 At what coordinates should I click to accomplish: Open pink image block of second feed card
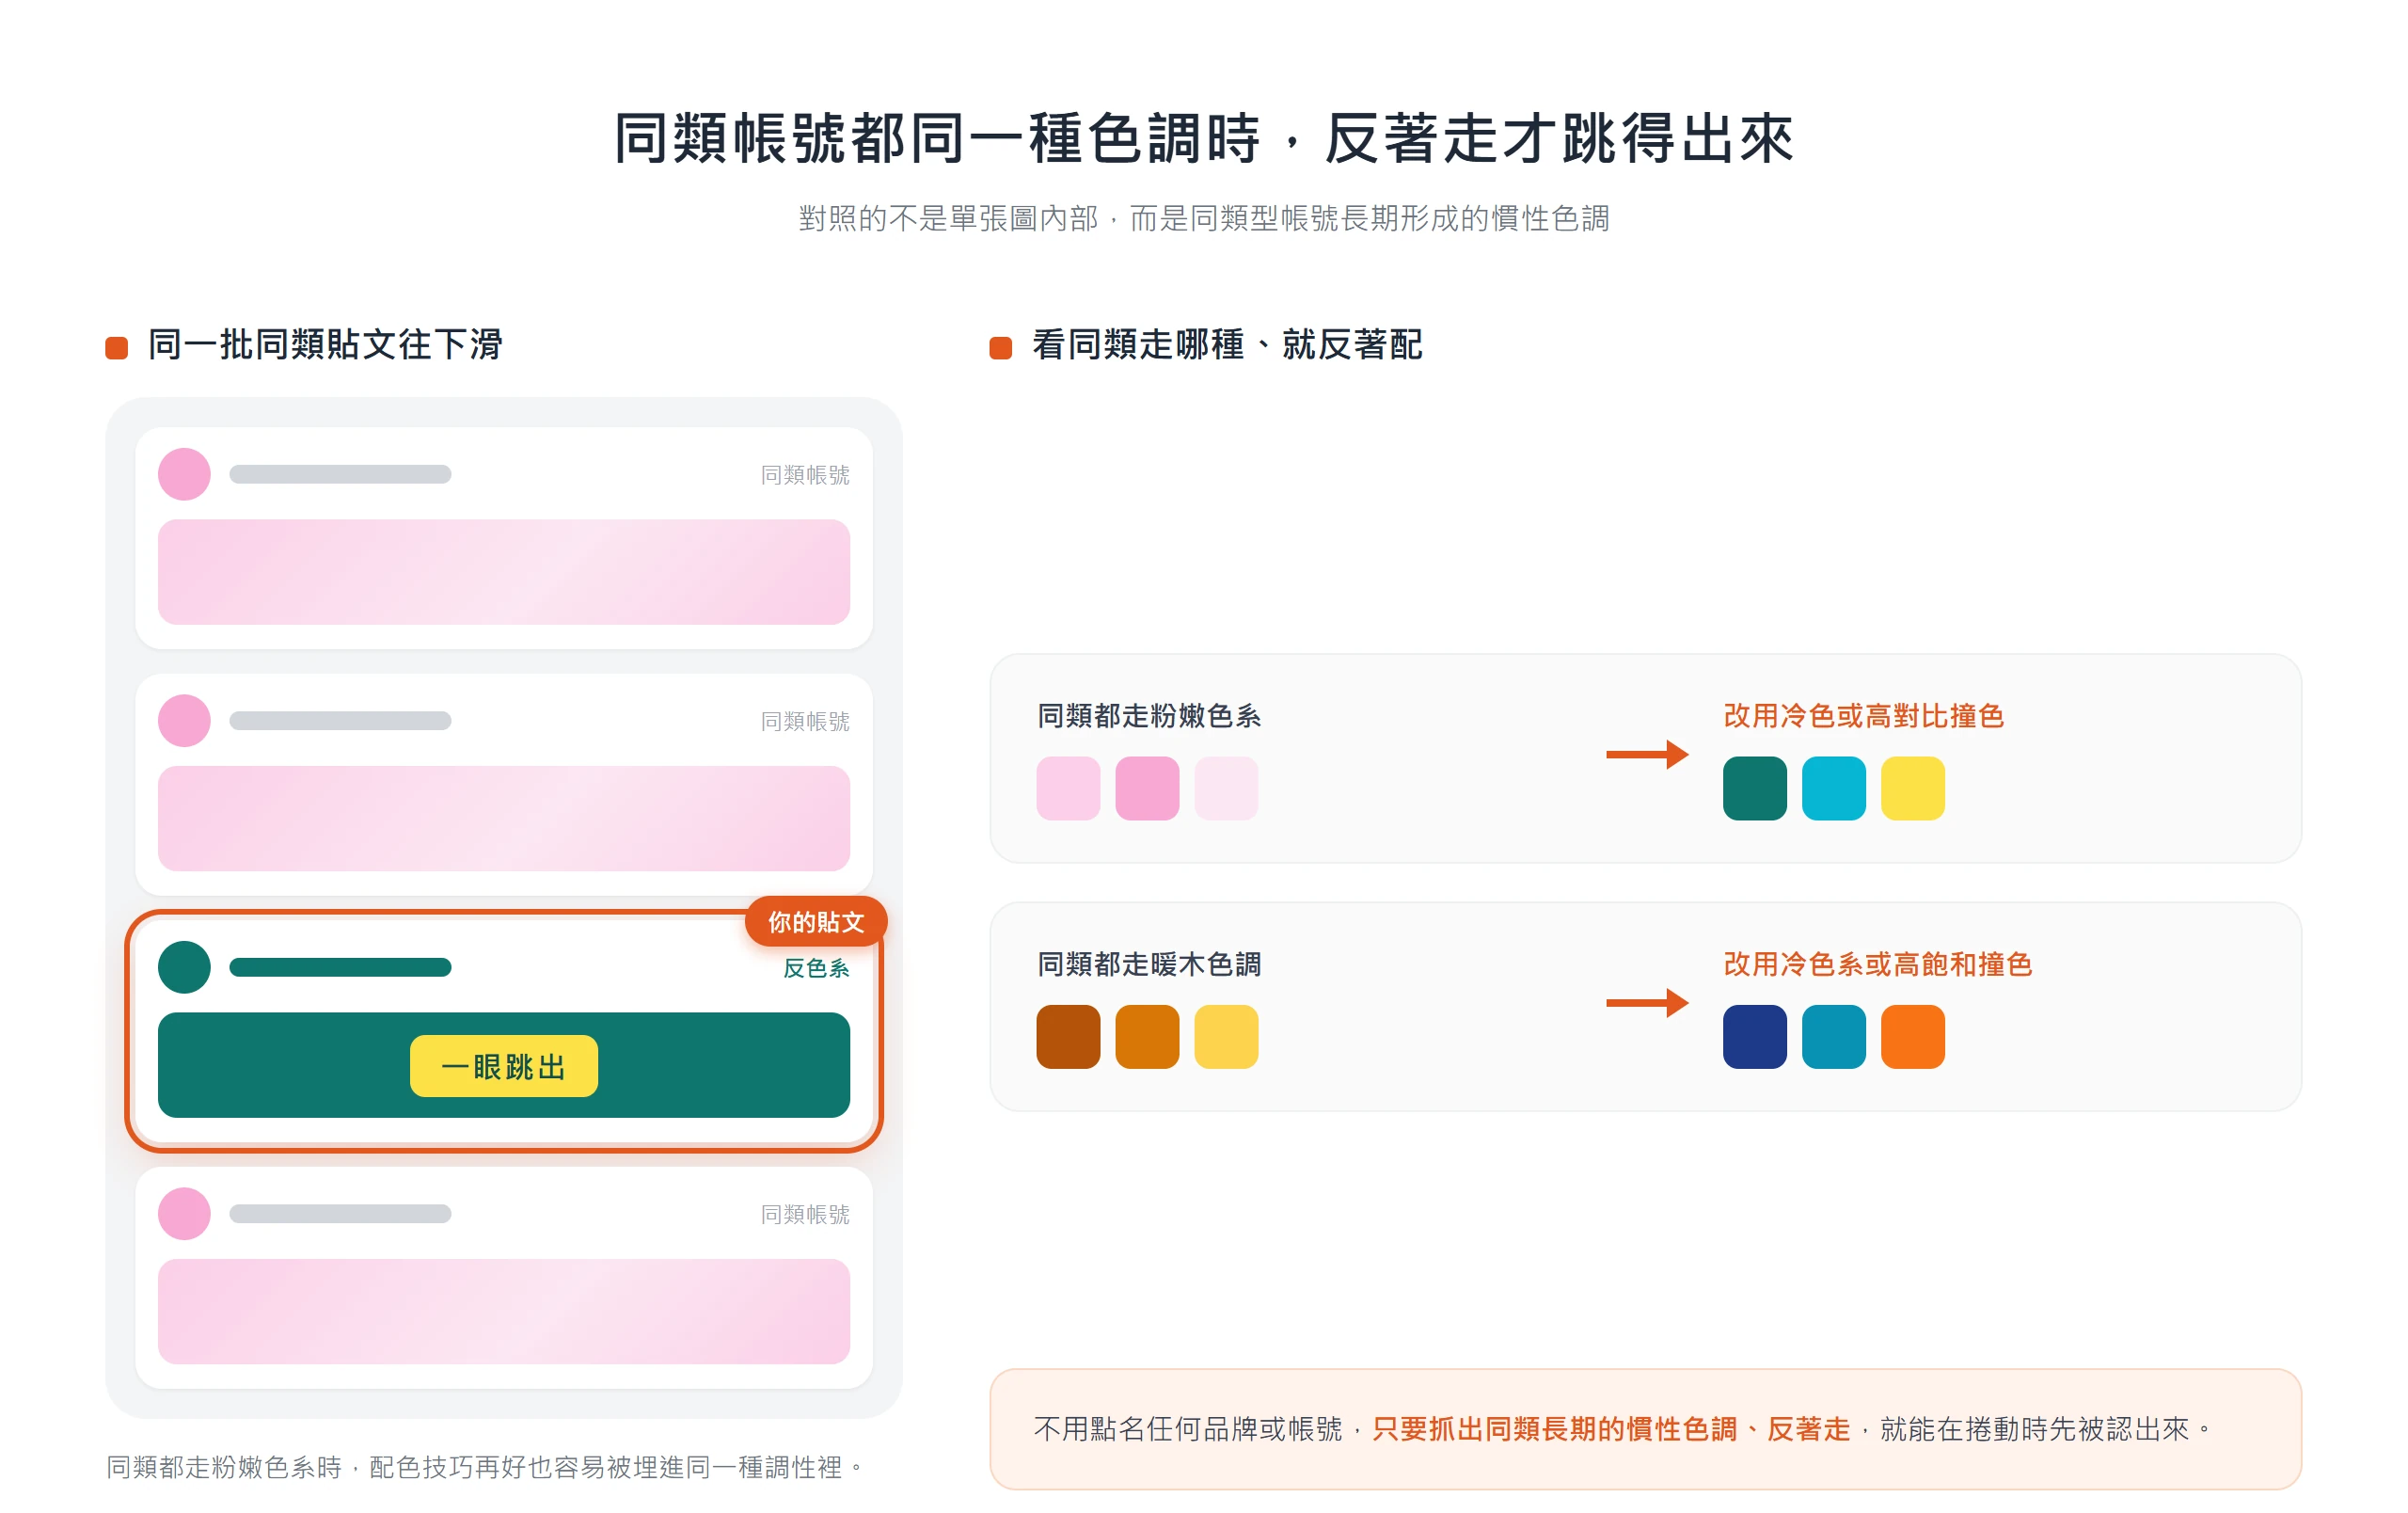tap(504, 818)
